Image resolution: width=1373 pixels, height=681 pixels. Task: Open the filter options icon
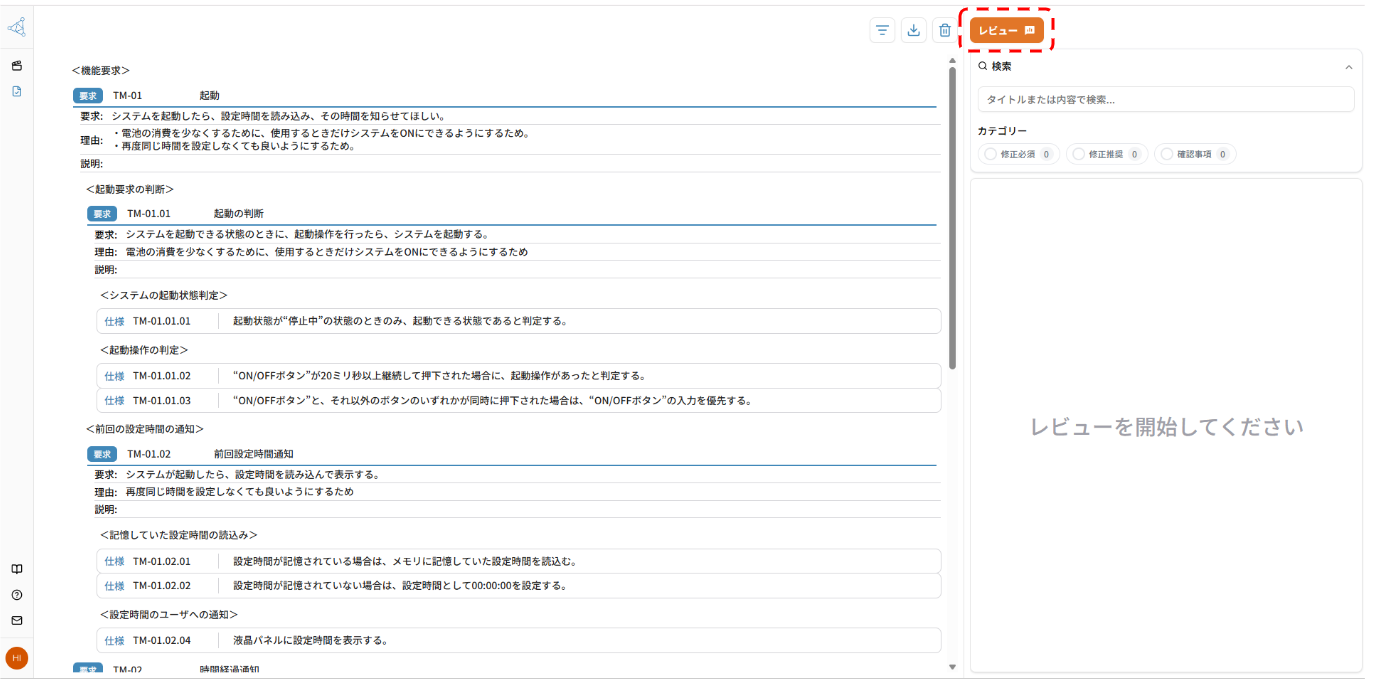(881, 30)
